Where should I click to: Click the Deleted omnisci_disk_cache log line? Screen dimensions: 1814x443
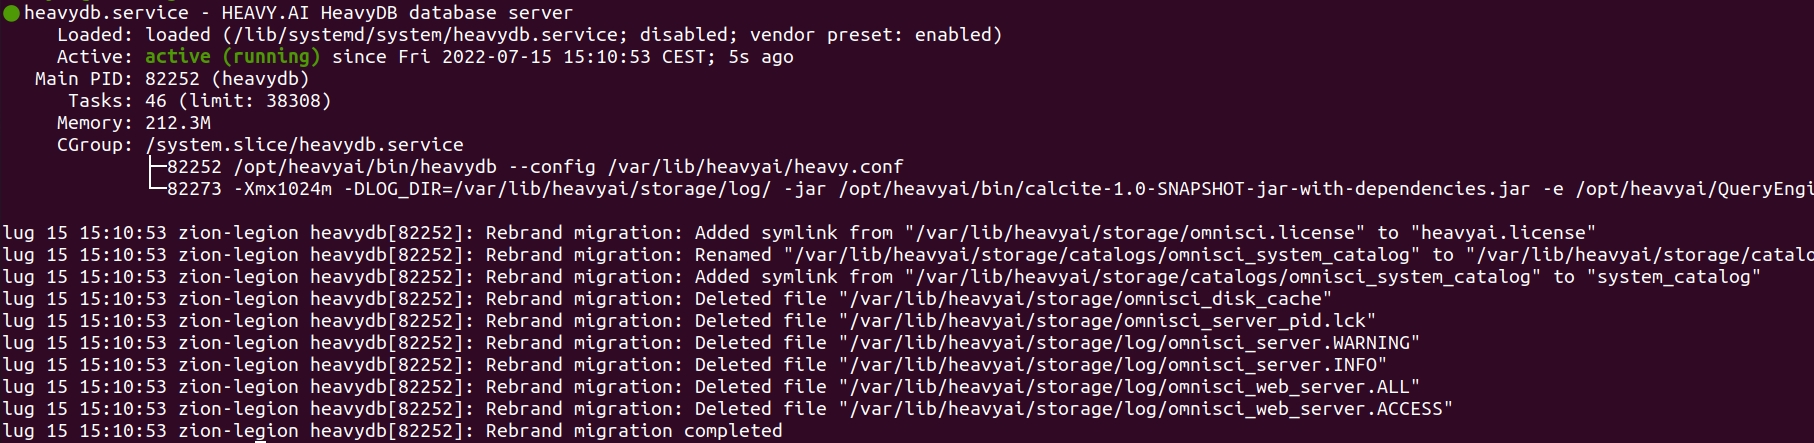tap(667, 299)
